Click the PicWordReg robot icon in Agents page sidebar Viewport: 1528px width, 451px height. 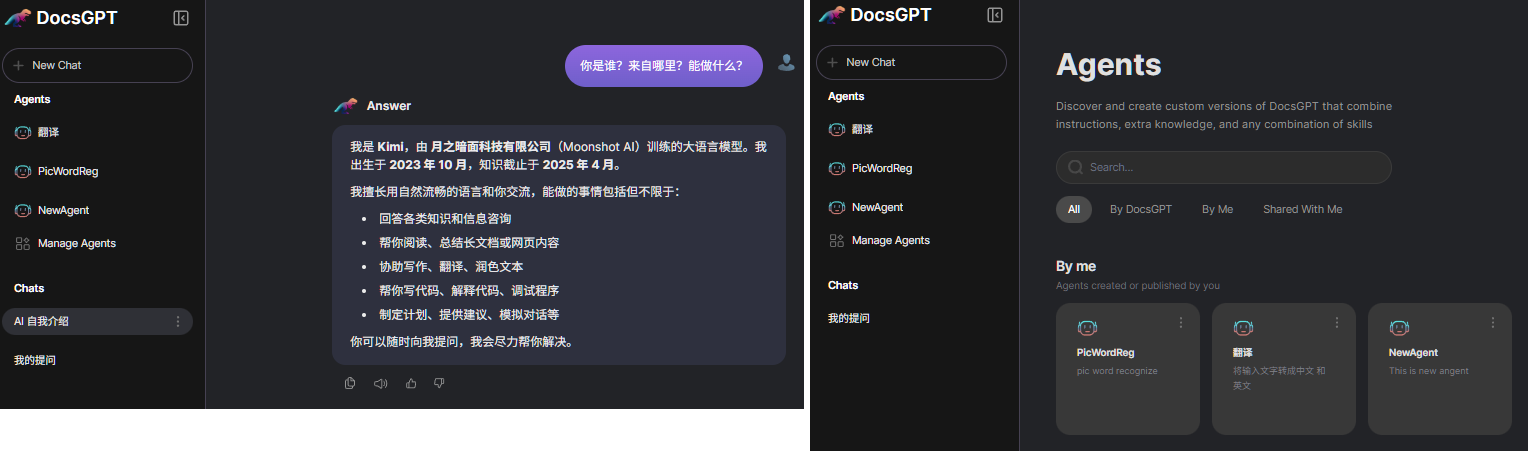click(x=837, y=168)
